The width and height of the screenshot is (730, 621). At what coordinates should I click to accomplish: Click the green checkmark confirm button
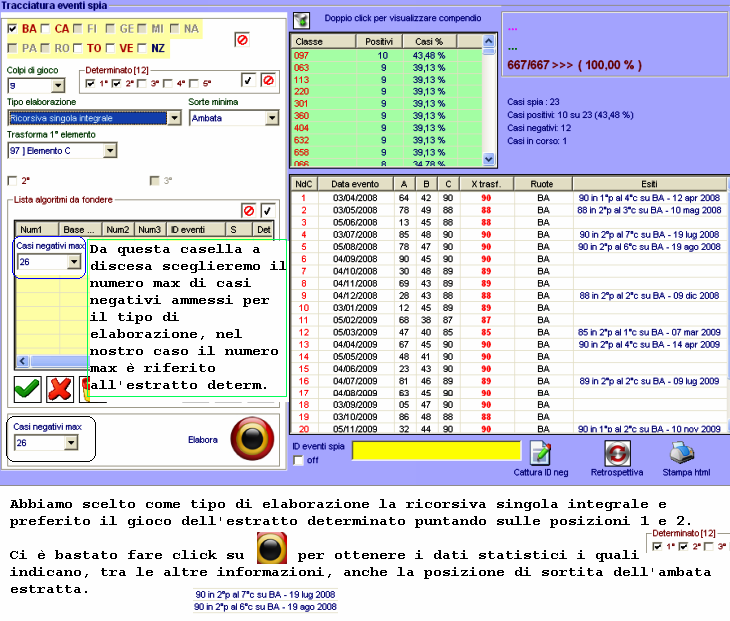tap(27, 389)
